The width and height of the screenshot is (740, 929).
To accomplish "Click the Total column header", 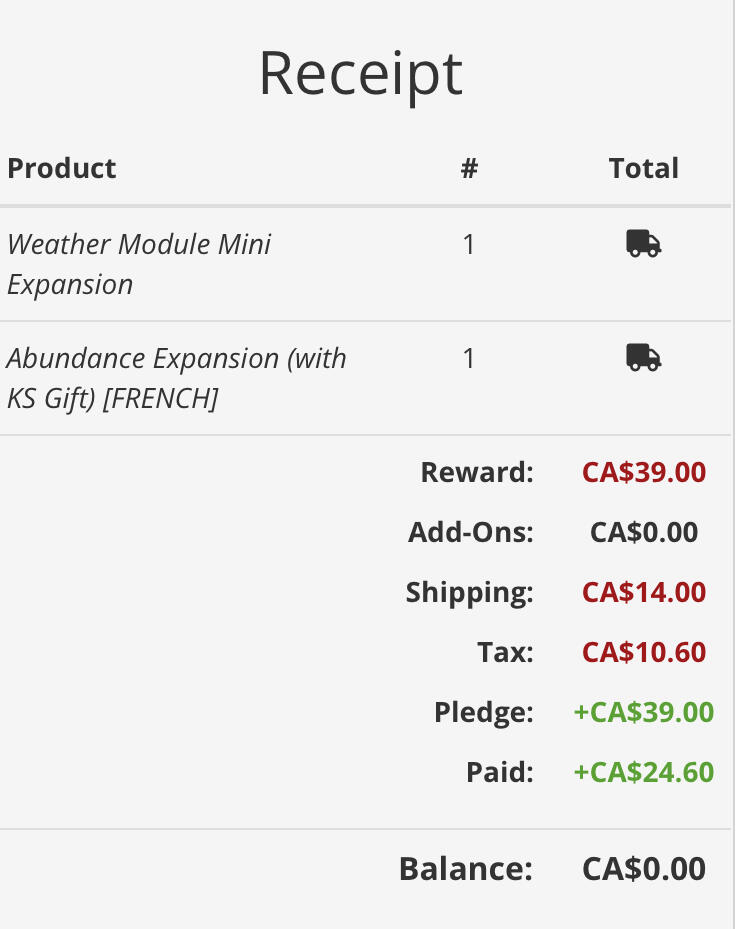I will click(643, 168).
